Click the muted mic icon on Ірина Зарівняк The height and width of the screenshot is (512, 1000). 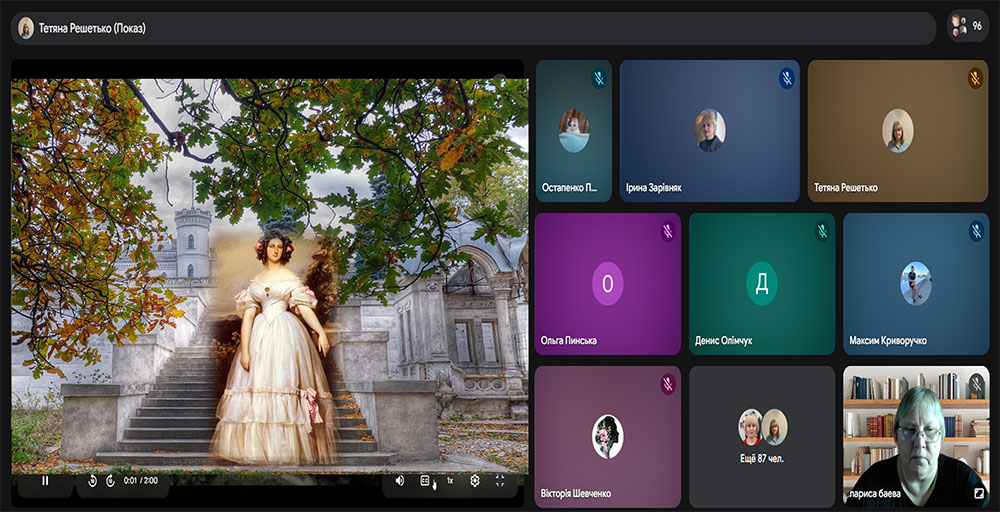tap(786, 78)
